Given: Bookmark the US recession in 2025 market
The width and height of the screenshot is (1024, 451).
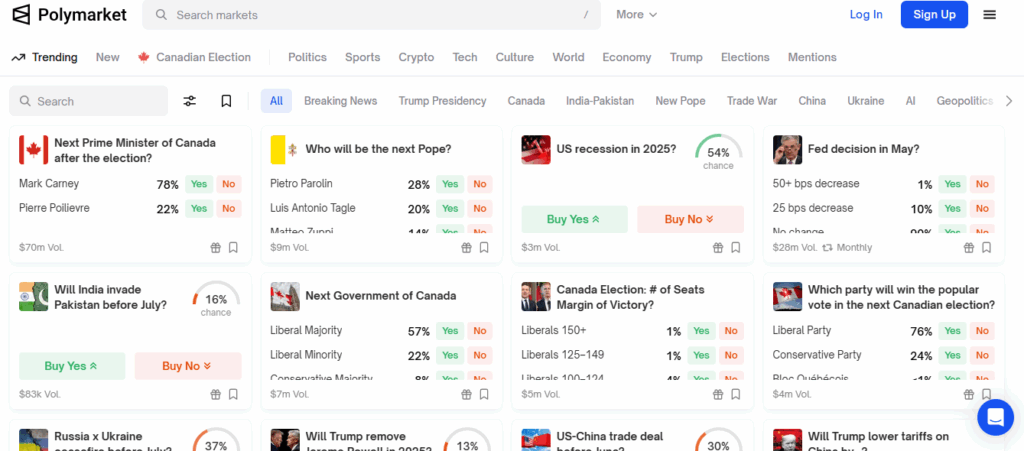Looking at the screenshot, I should pos(735,247).
